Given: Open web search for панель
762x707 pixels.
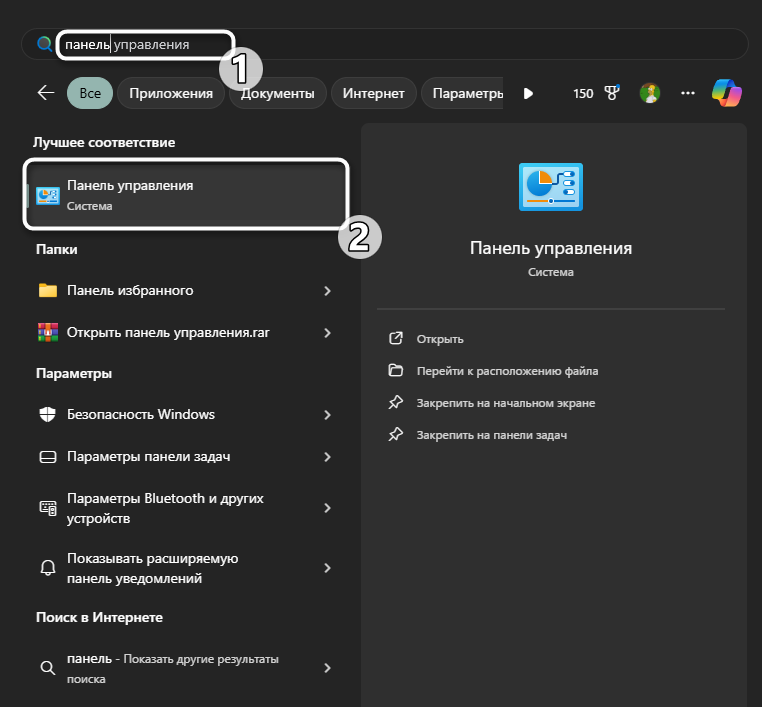Looking at the screenshot, I should (186, 668).
